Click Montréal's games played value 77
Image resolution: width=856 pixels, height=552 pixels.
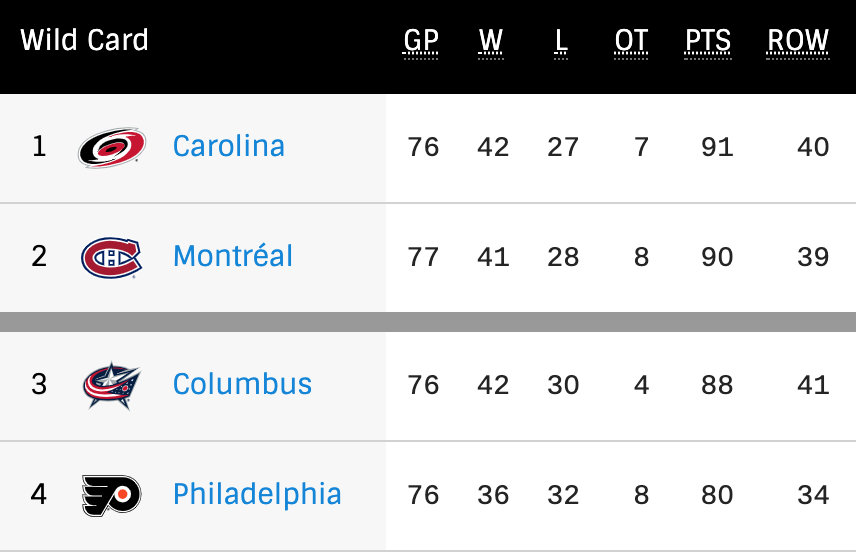(x=423, y=257)
